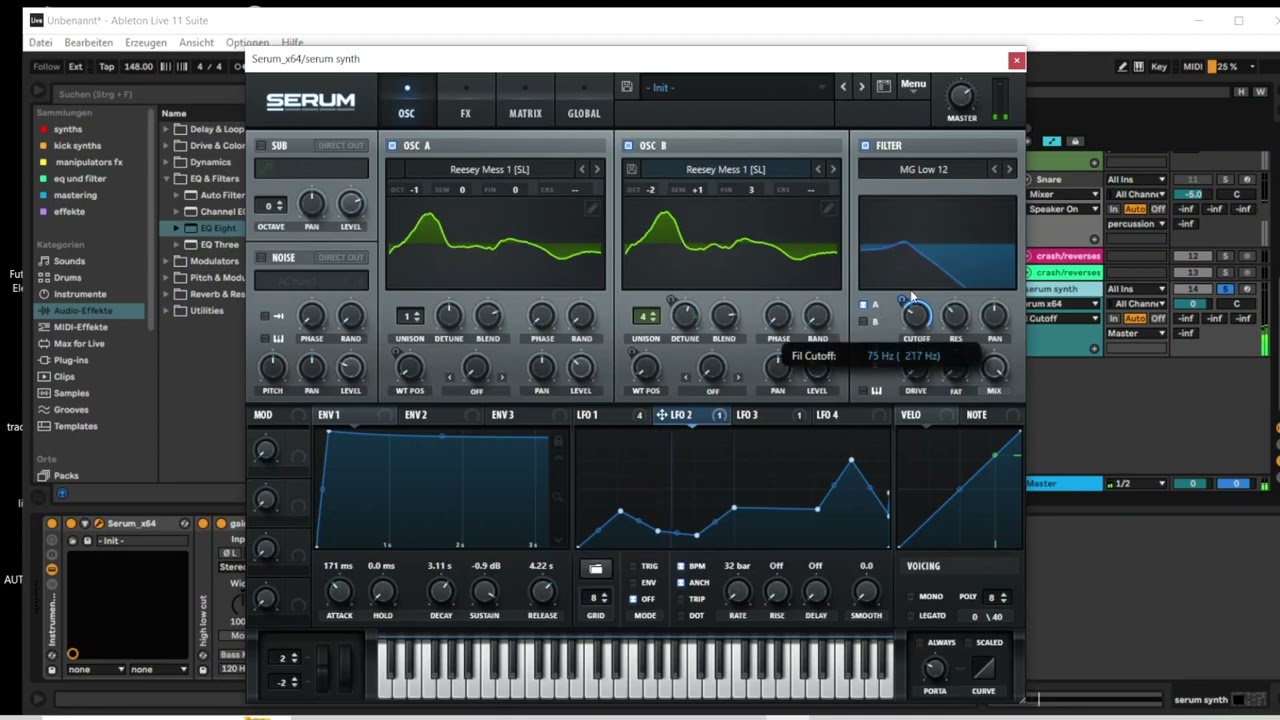
Task: Open Packs in Orte section
Action: coord(66,476)
